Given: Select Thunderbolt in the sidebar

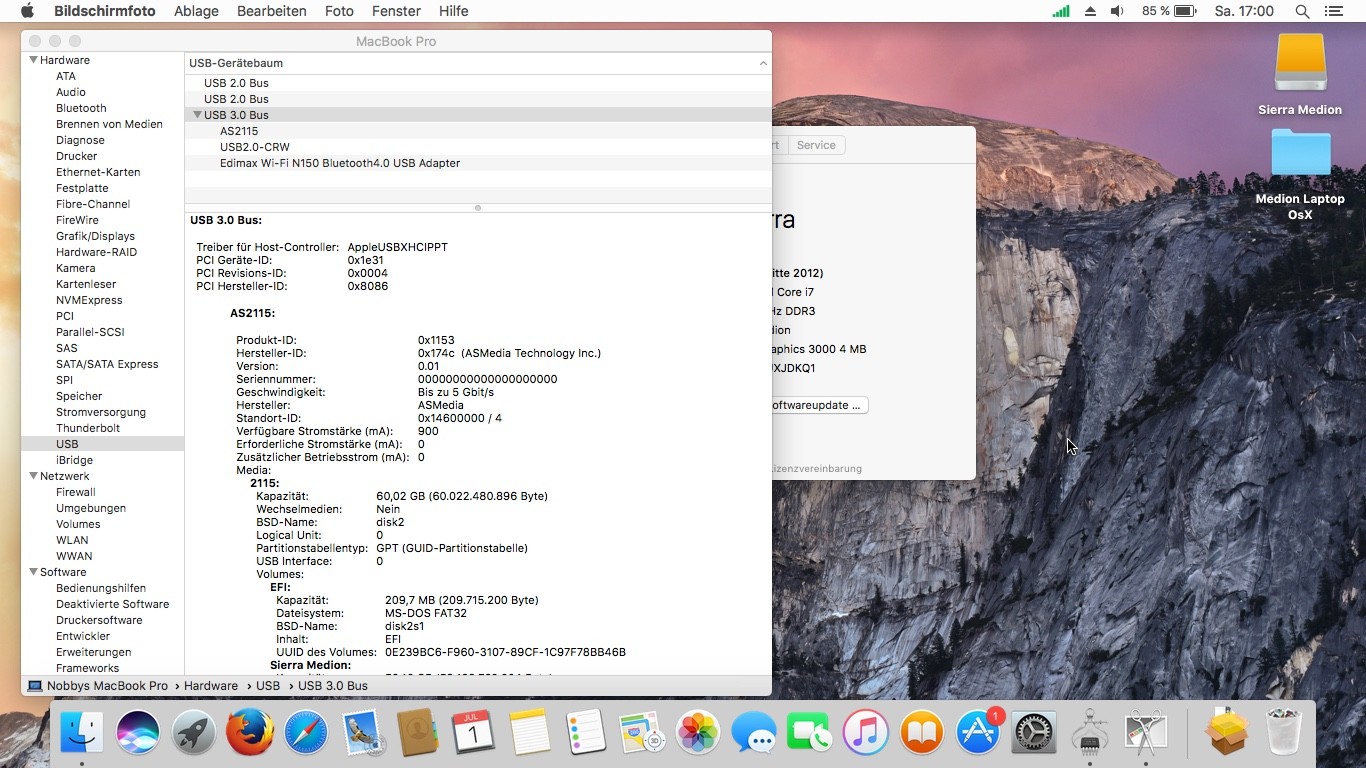Looking at the screenshot, I should click(x=88, y=428).
